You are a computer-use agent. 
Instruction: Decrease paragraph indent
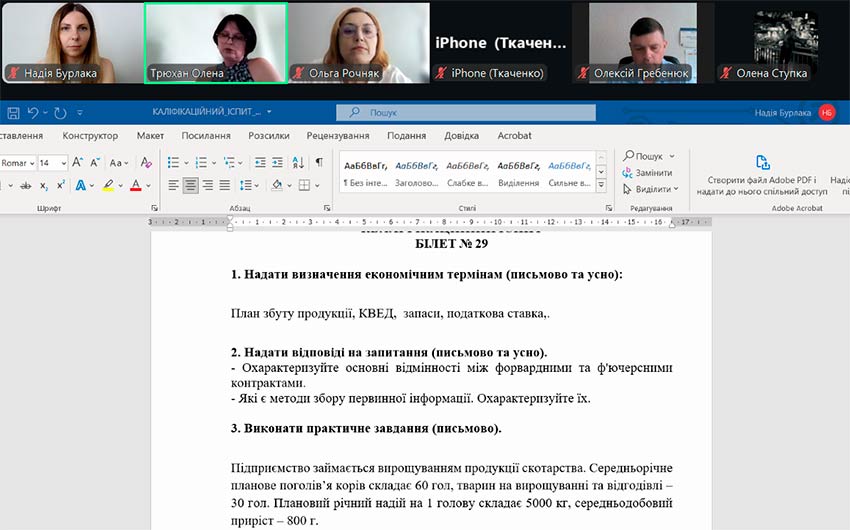tap(260, 163)
